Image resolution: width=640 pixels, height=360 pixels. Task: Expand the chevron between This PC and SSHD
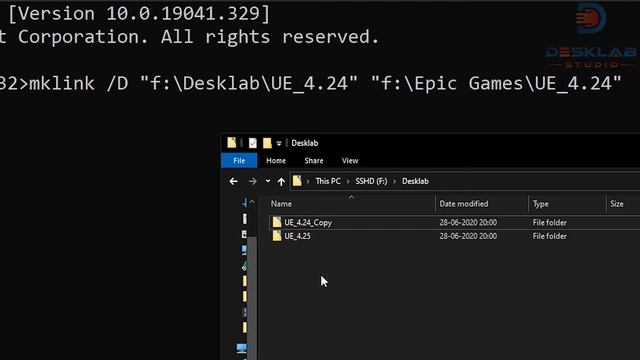tap(348, 181)
